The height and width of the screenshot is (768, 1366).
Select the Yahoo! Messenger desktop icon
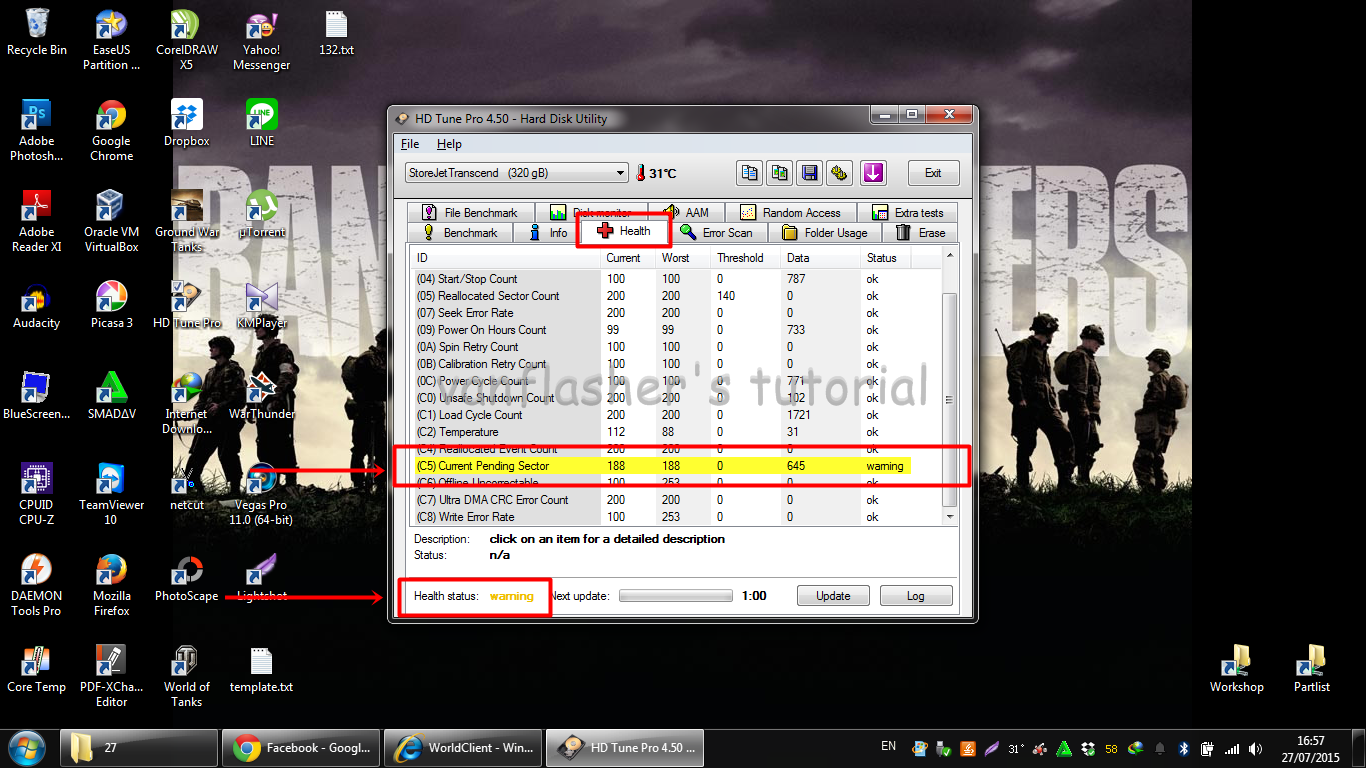[x=261, y=40]
